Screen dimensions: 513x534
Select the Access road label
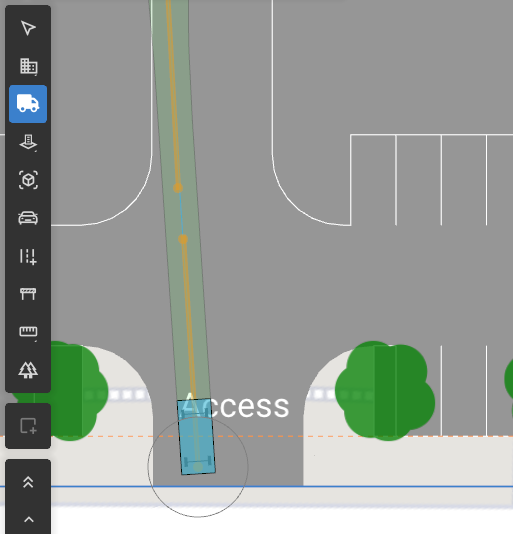pos(236,405)
